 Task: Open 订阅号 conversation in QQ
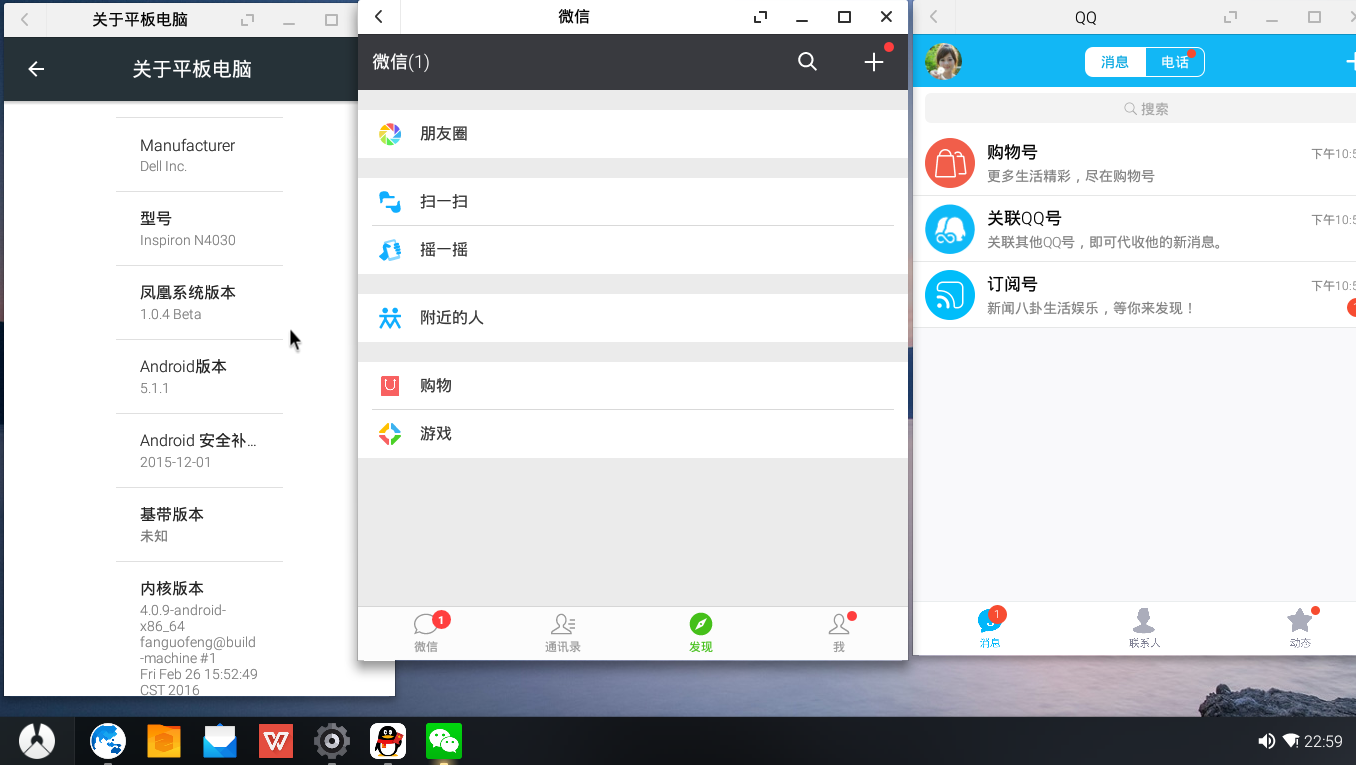pos(1134,295)
